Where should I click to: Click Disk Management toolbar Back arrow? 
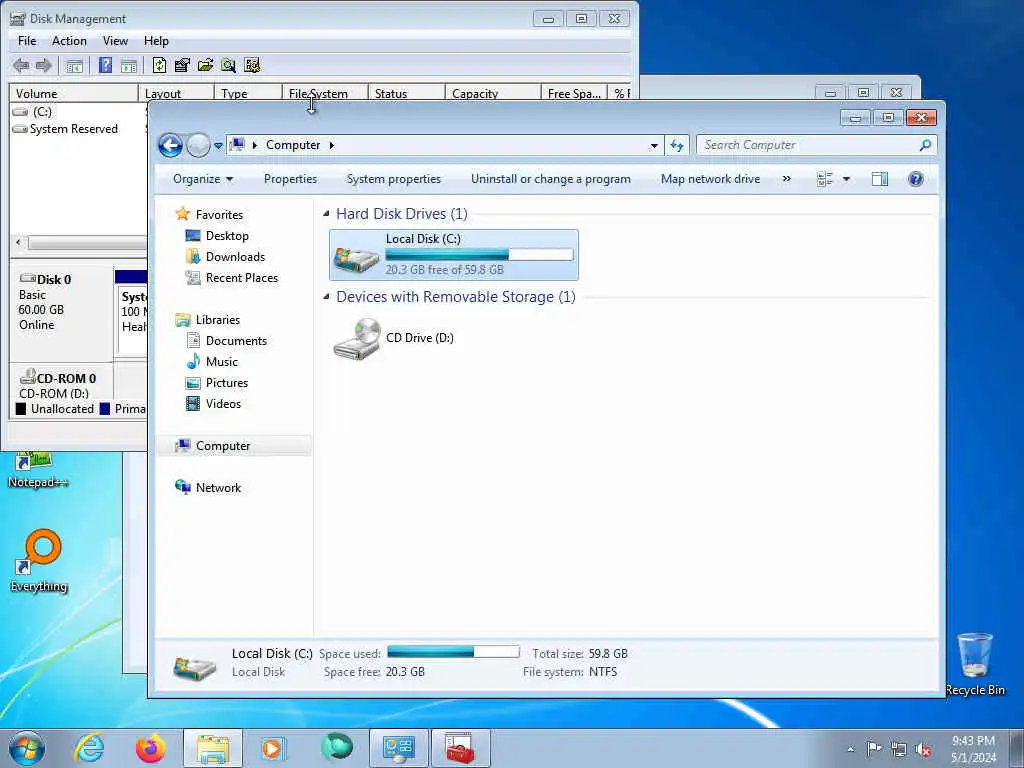pos(21,65)
